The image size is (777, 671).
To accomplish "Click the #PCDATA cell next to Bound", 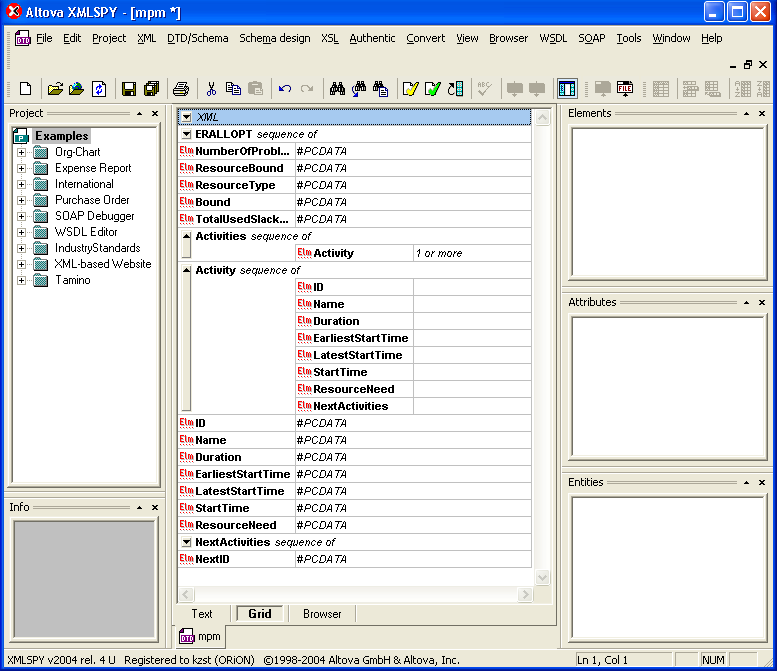I will tap(413, 202).
